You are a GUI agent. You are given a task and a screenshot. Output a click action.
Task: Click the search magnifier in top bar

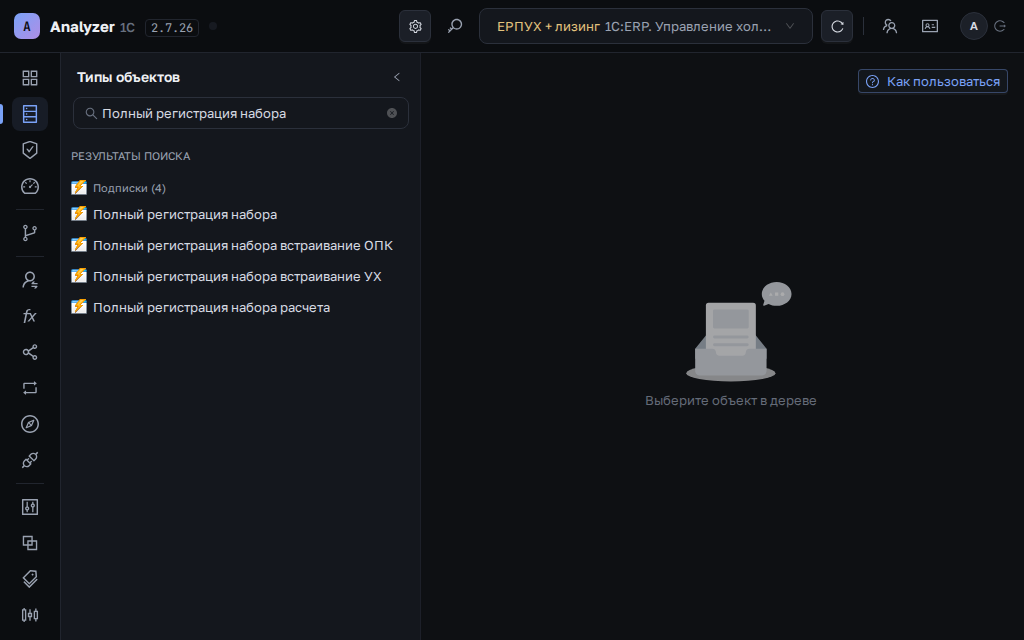pyautogui.click(x=455, y=26)
